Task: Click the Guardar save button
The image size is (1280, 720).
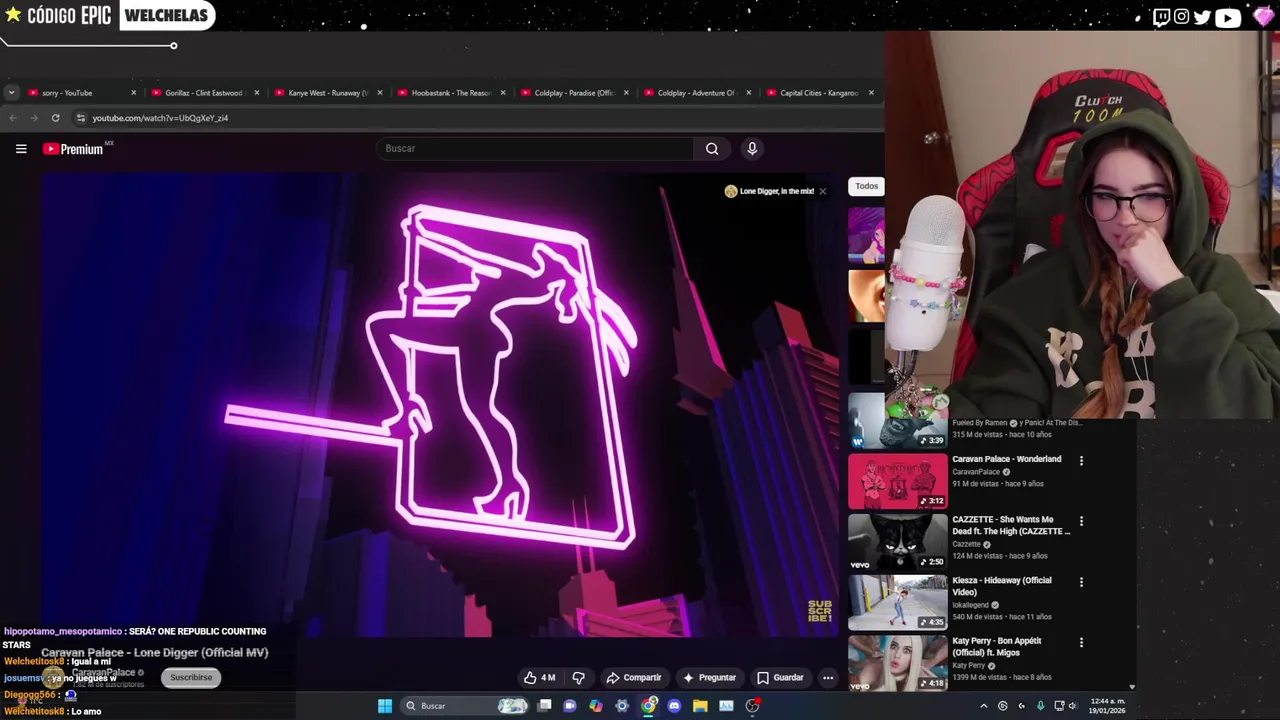Action: point(779,678)
